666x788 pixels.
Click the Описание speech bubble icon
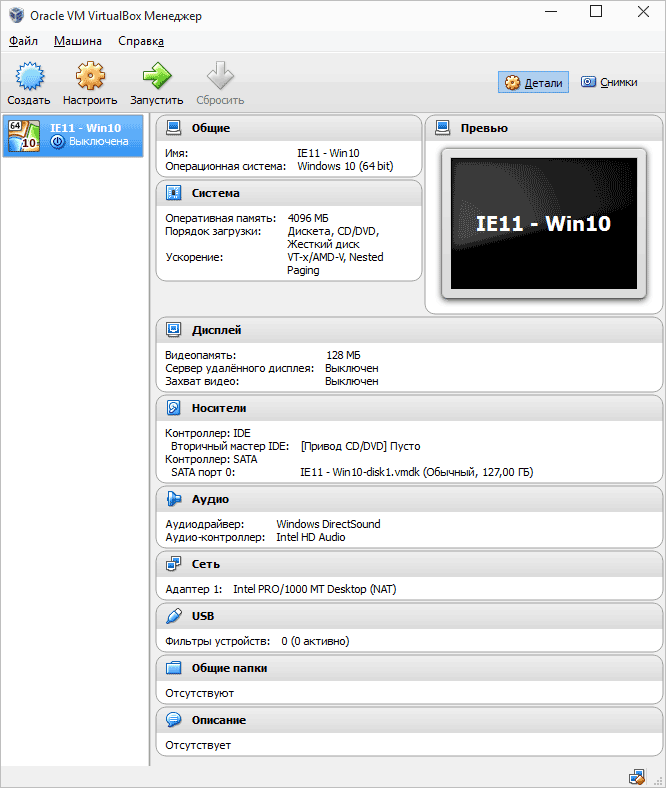click(x=173, y=720)
